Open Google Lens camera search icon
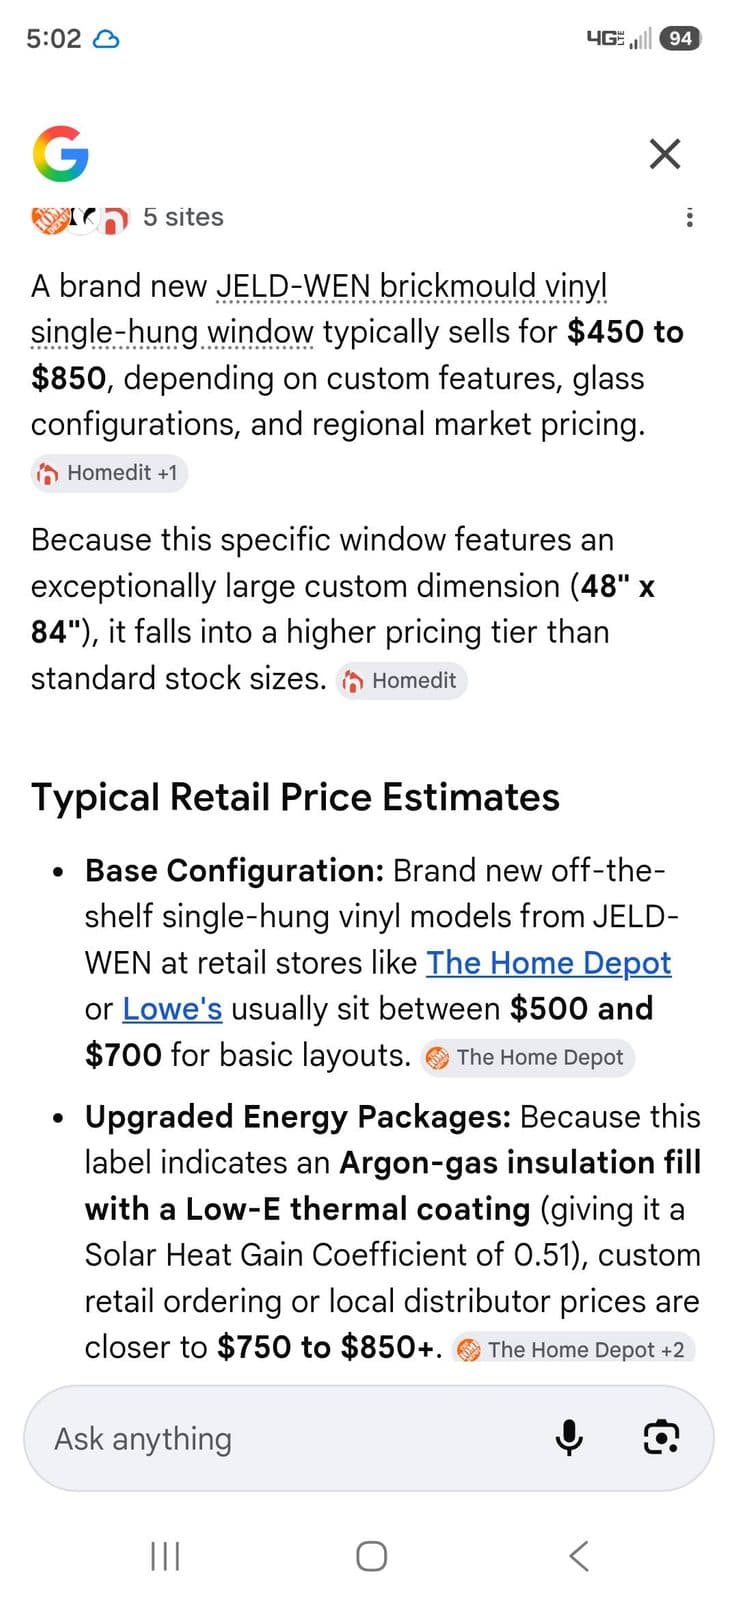 (x=661, y=1438)
